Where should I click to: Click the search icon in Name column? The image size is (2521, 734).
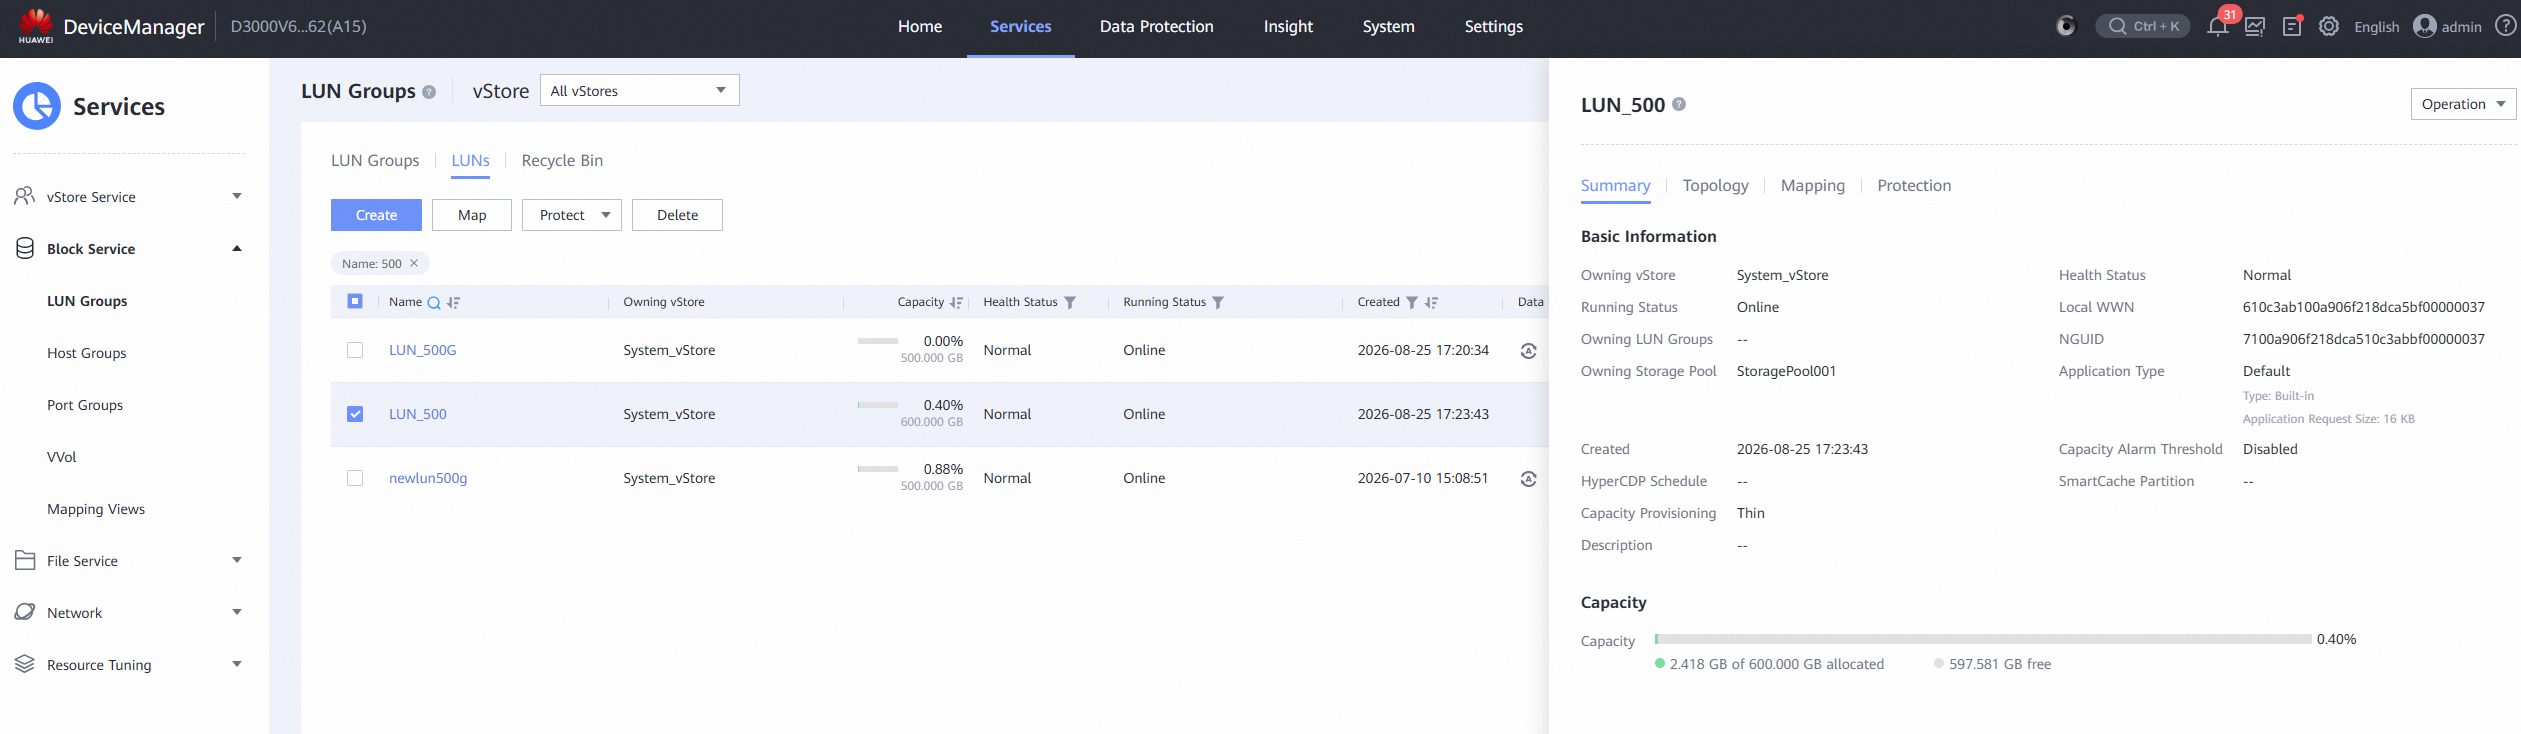(x=434, y=303)
